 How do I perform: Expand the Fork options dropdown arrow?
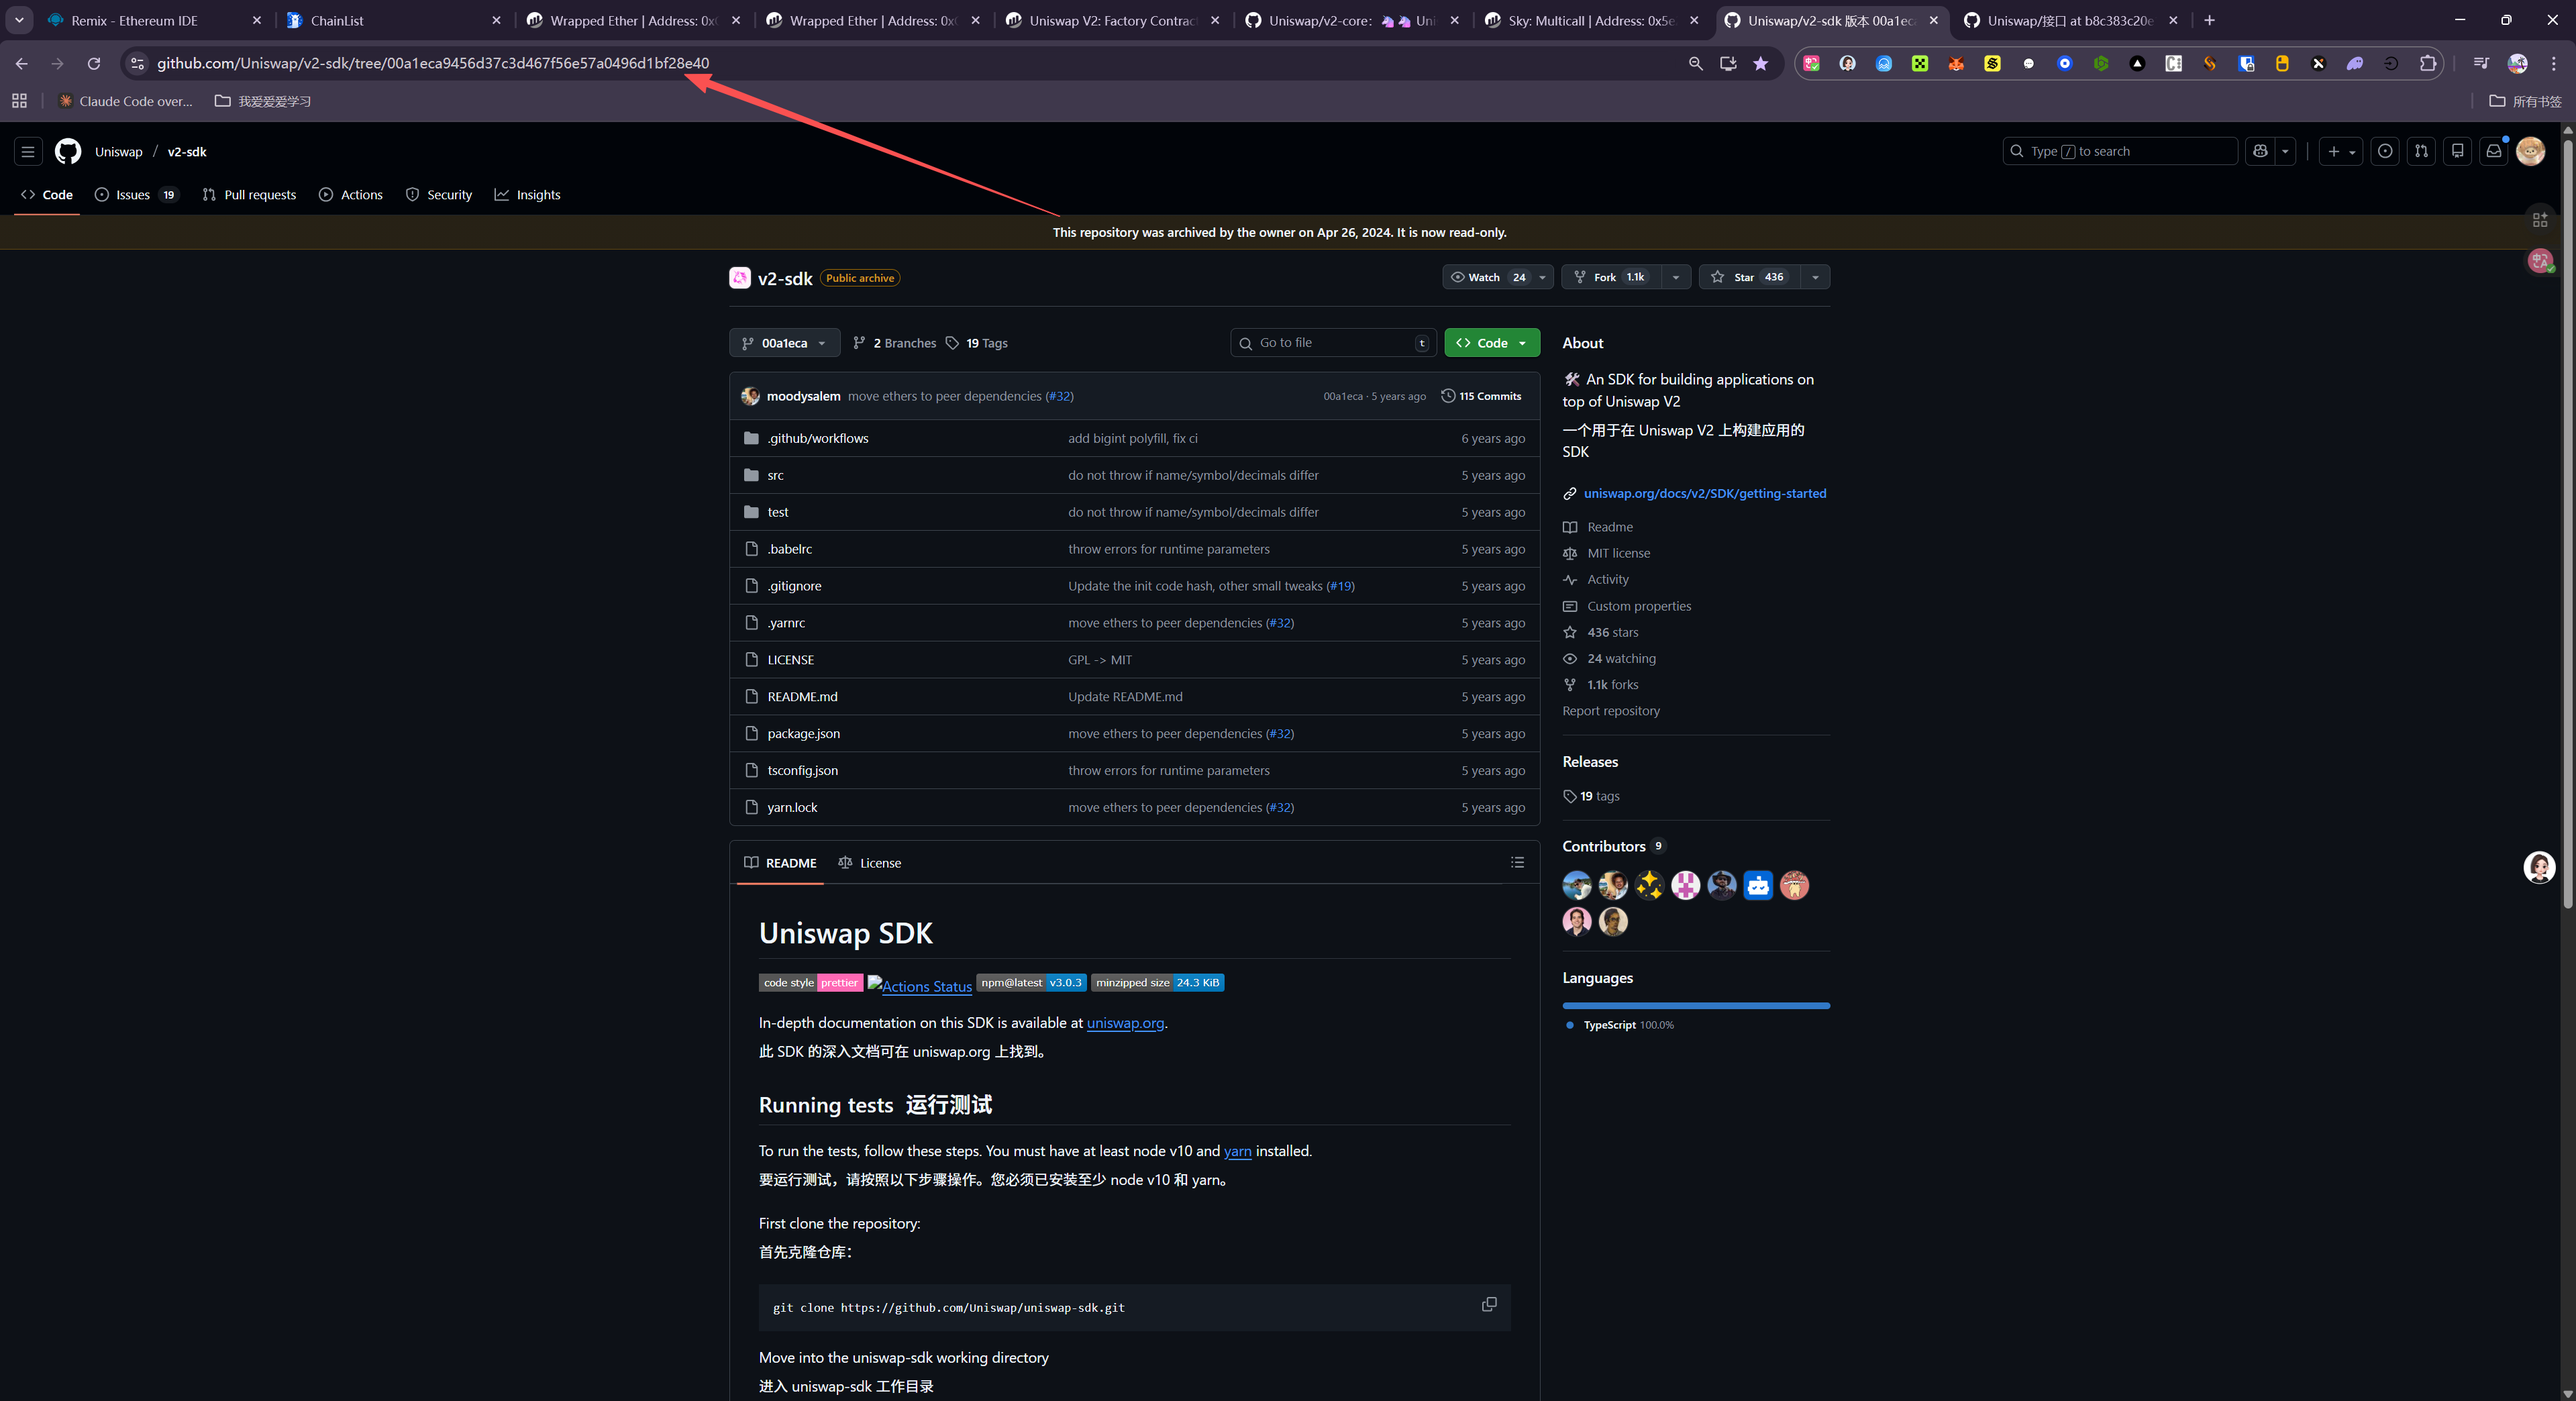tap(1675, 277)
